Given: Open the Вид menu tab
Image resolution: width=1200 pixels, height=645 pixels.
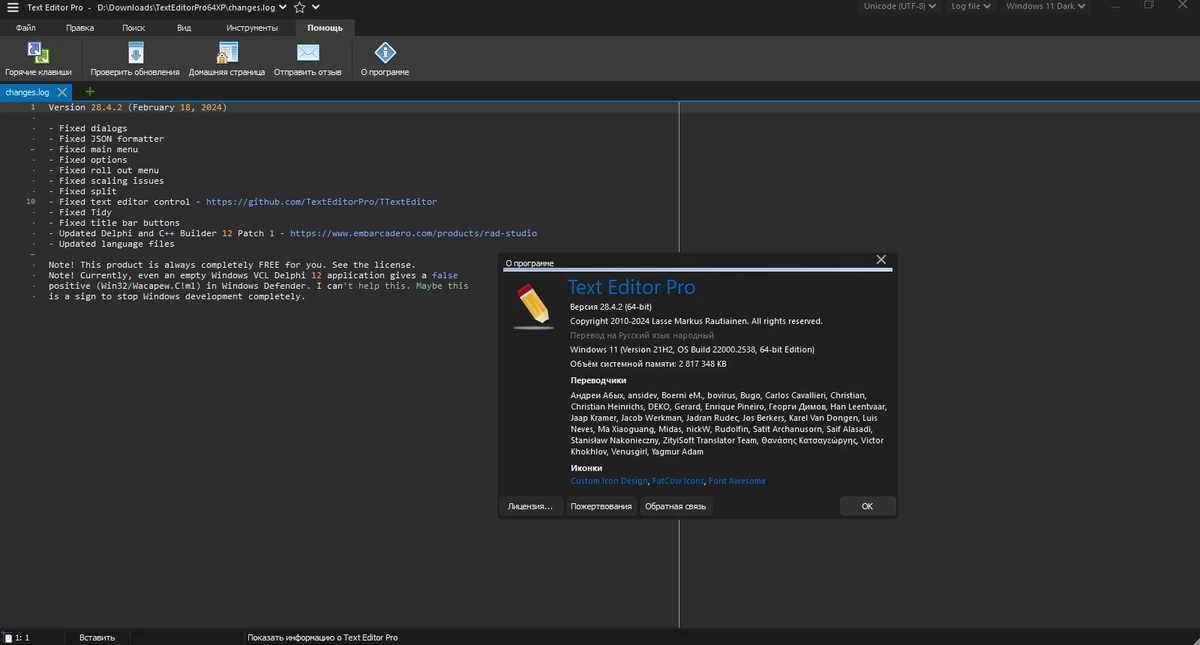Looking at the screenshot, I should click(183, 28).
